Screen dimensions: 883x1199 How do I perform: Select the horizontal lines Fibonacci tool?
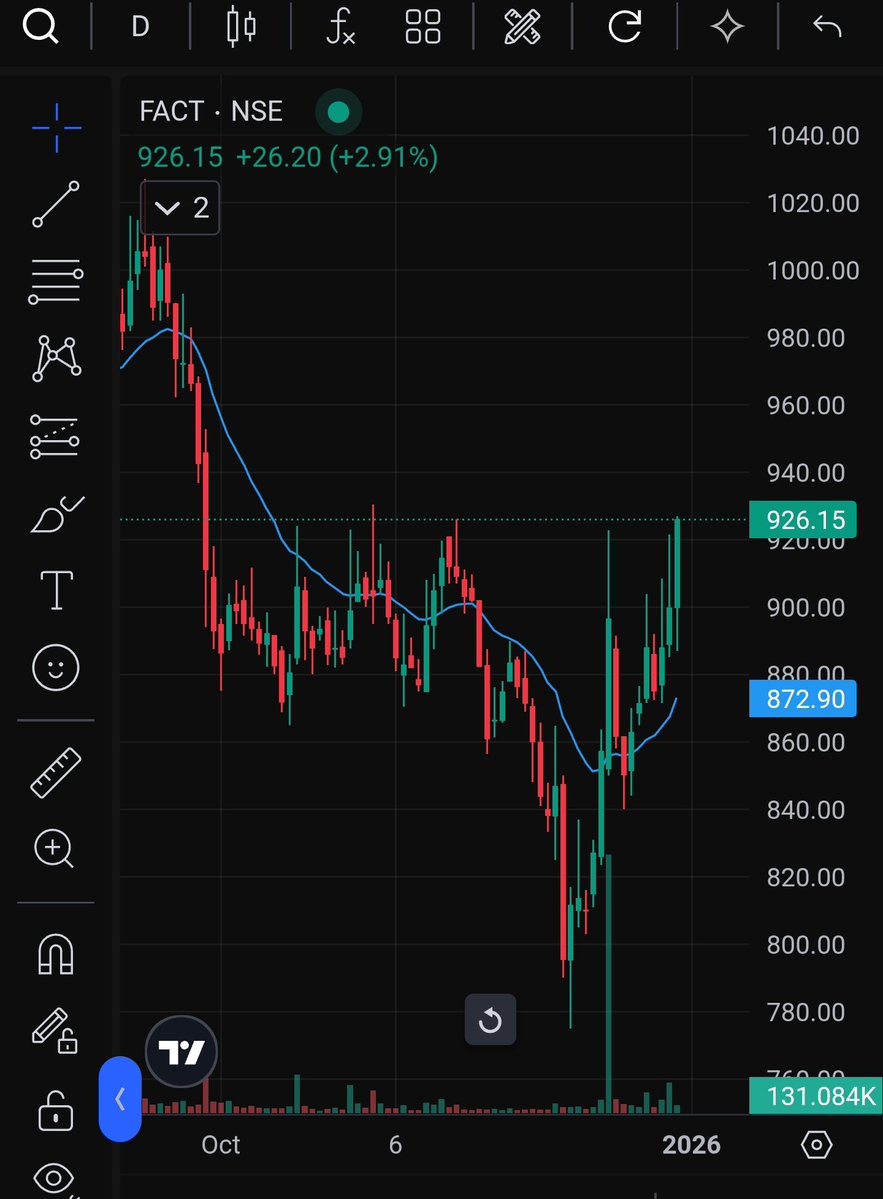[x=56, y=281]
